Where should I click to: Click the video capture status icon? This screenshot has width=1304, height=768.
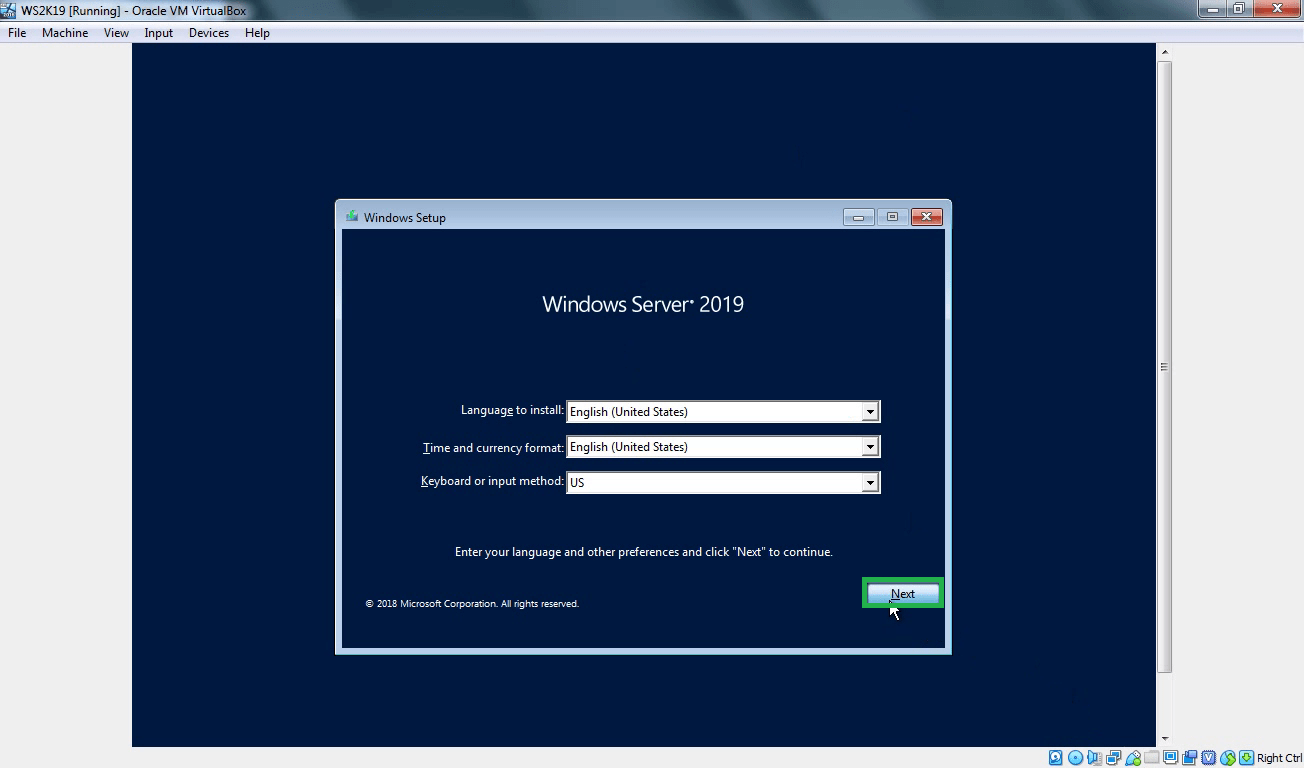(x=1190, y=758)
